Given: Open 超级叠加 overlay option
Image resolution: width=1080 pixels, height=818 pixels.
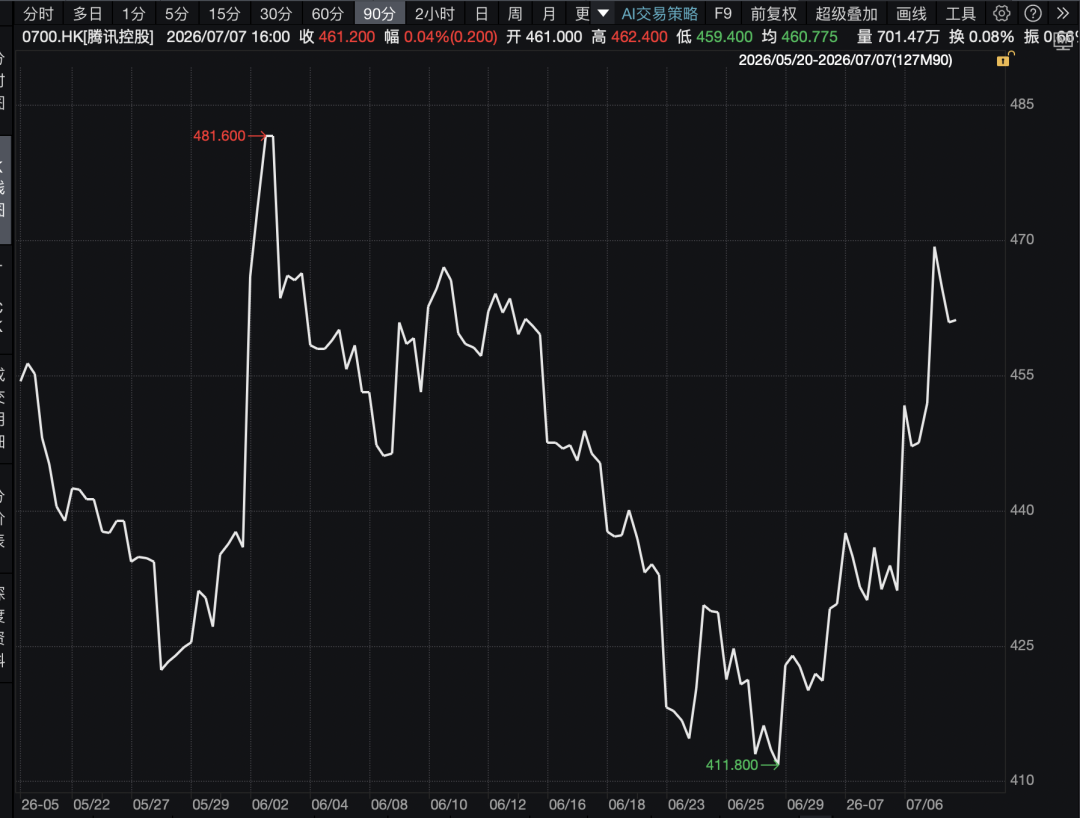Looking at the screenshot, I should click(x=847, y=13).
